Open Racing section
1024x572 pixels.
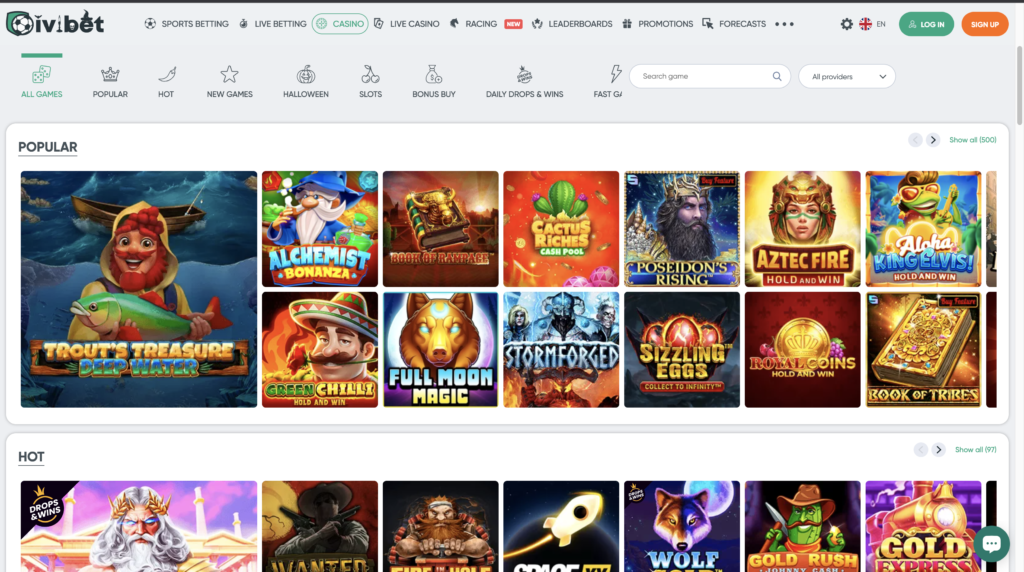tap(474, 24)
